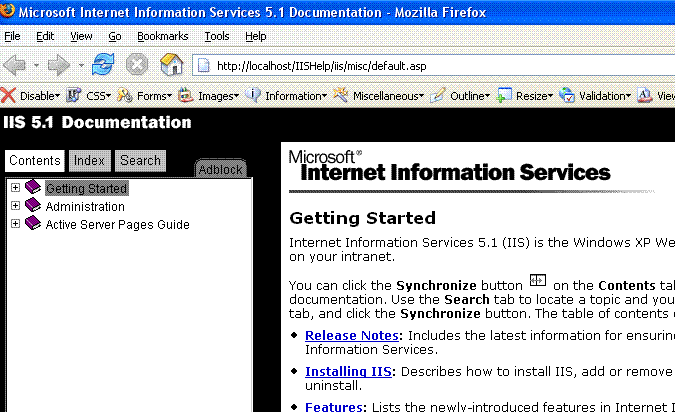Click the Information toolbar icon
This screenshot has width=675, height=412.
(253, 95)
